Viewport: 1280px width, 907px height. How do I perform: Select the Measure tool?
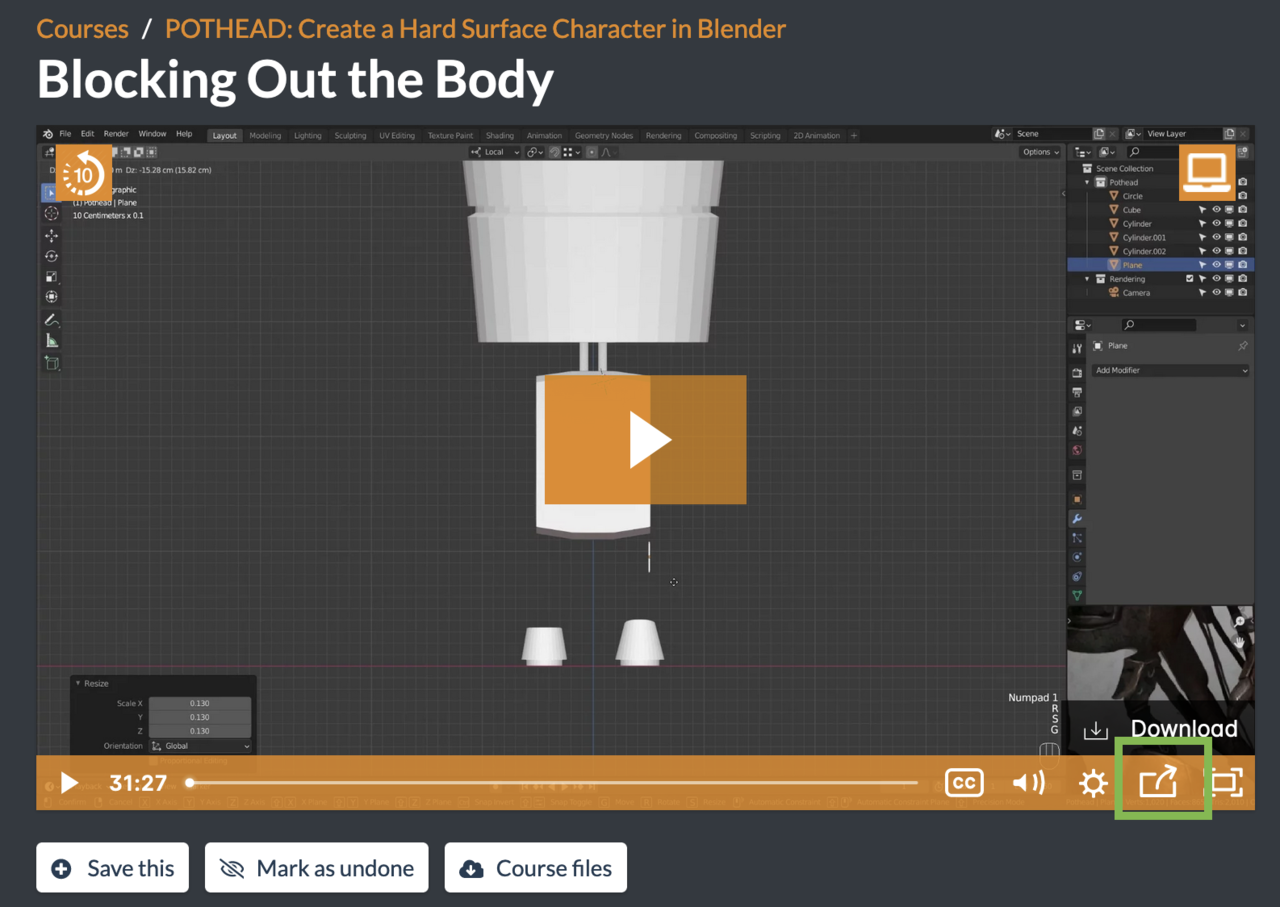[51, 341]
